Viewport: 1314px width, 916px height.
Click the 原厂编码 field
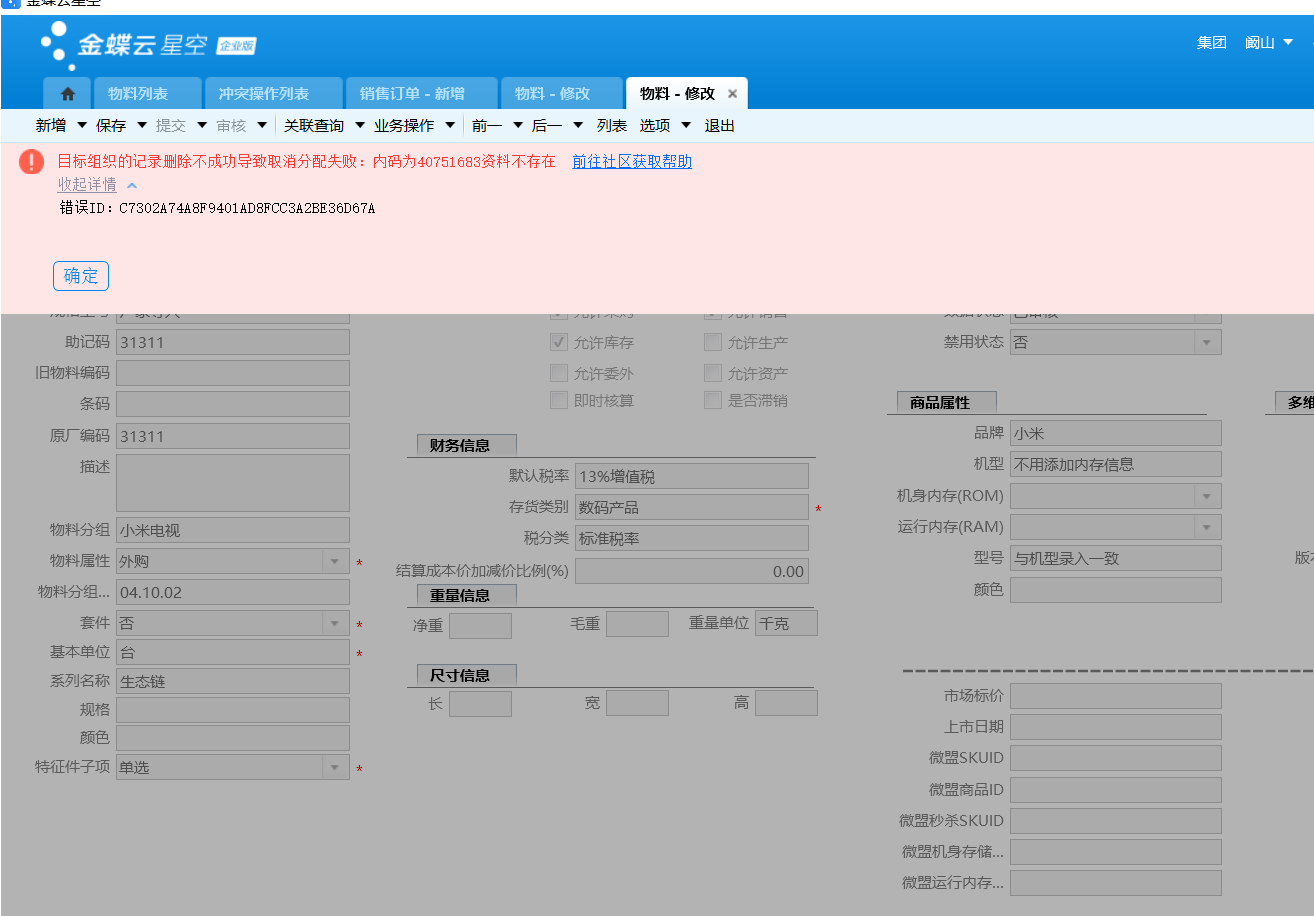(x=233, y=436)
